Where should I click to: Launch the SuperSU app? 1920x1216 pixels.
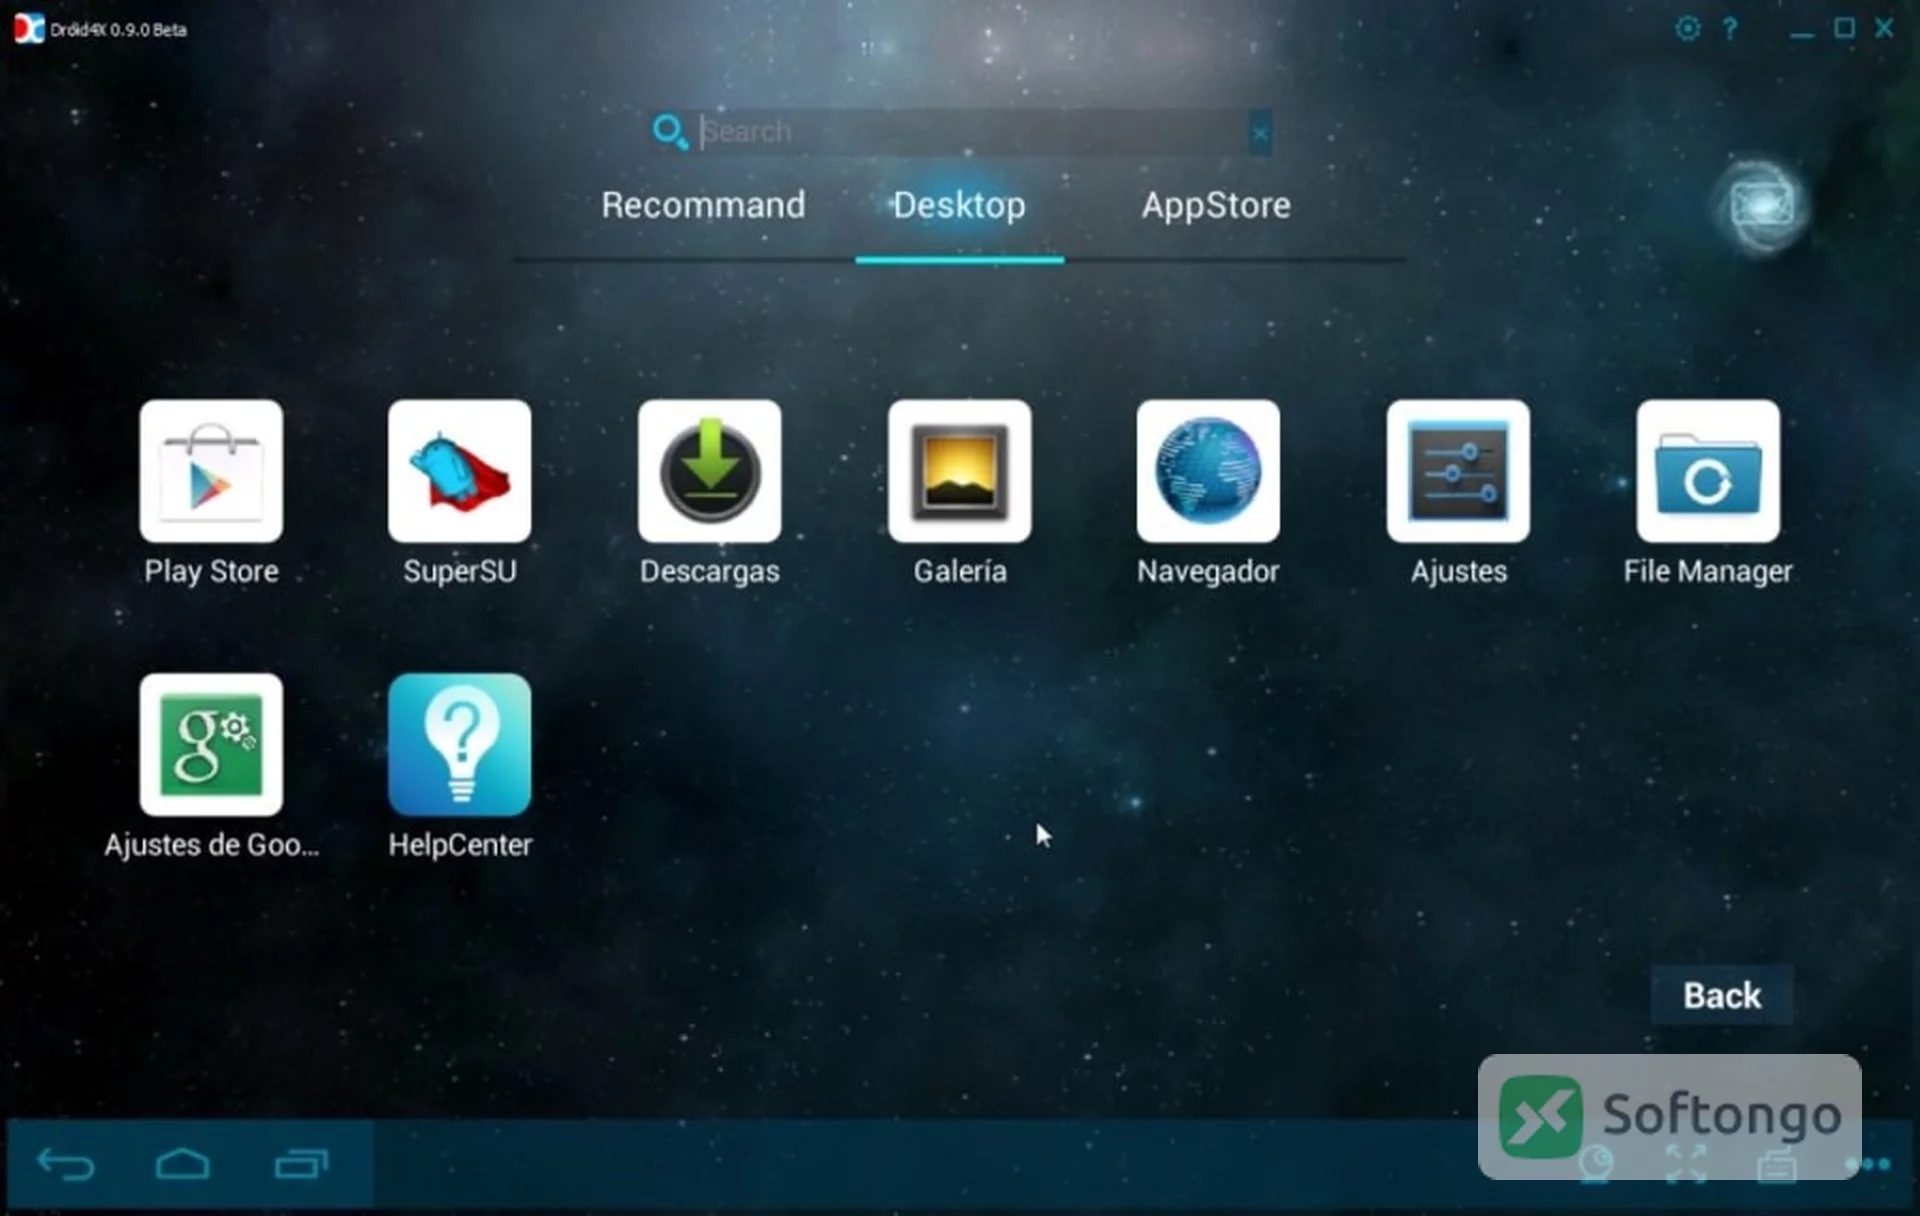(460, 471)
